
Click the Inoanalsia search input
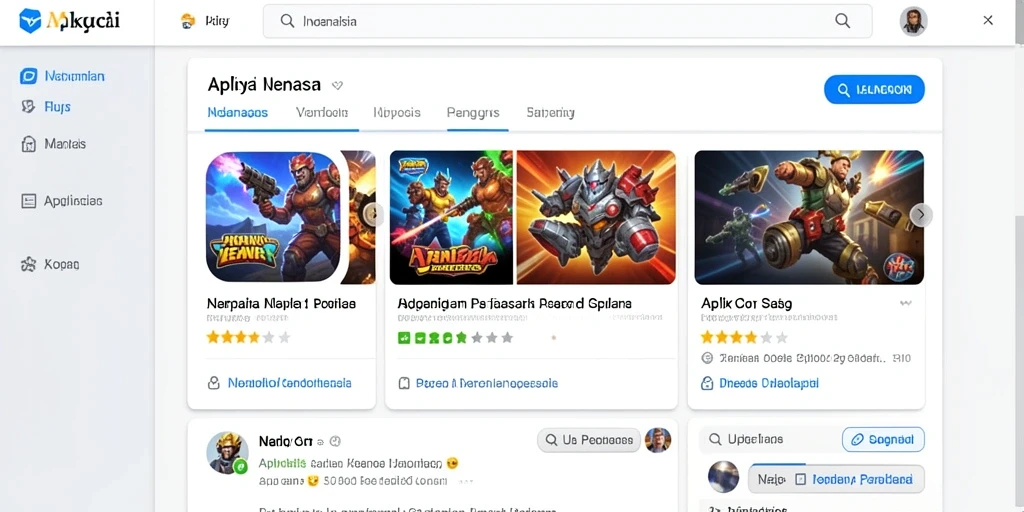coord(567,21)
